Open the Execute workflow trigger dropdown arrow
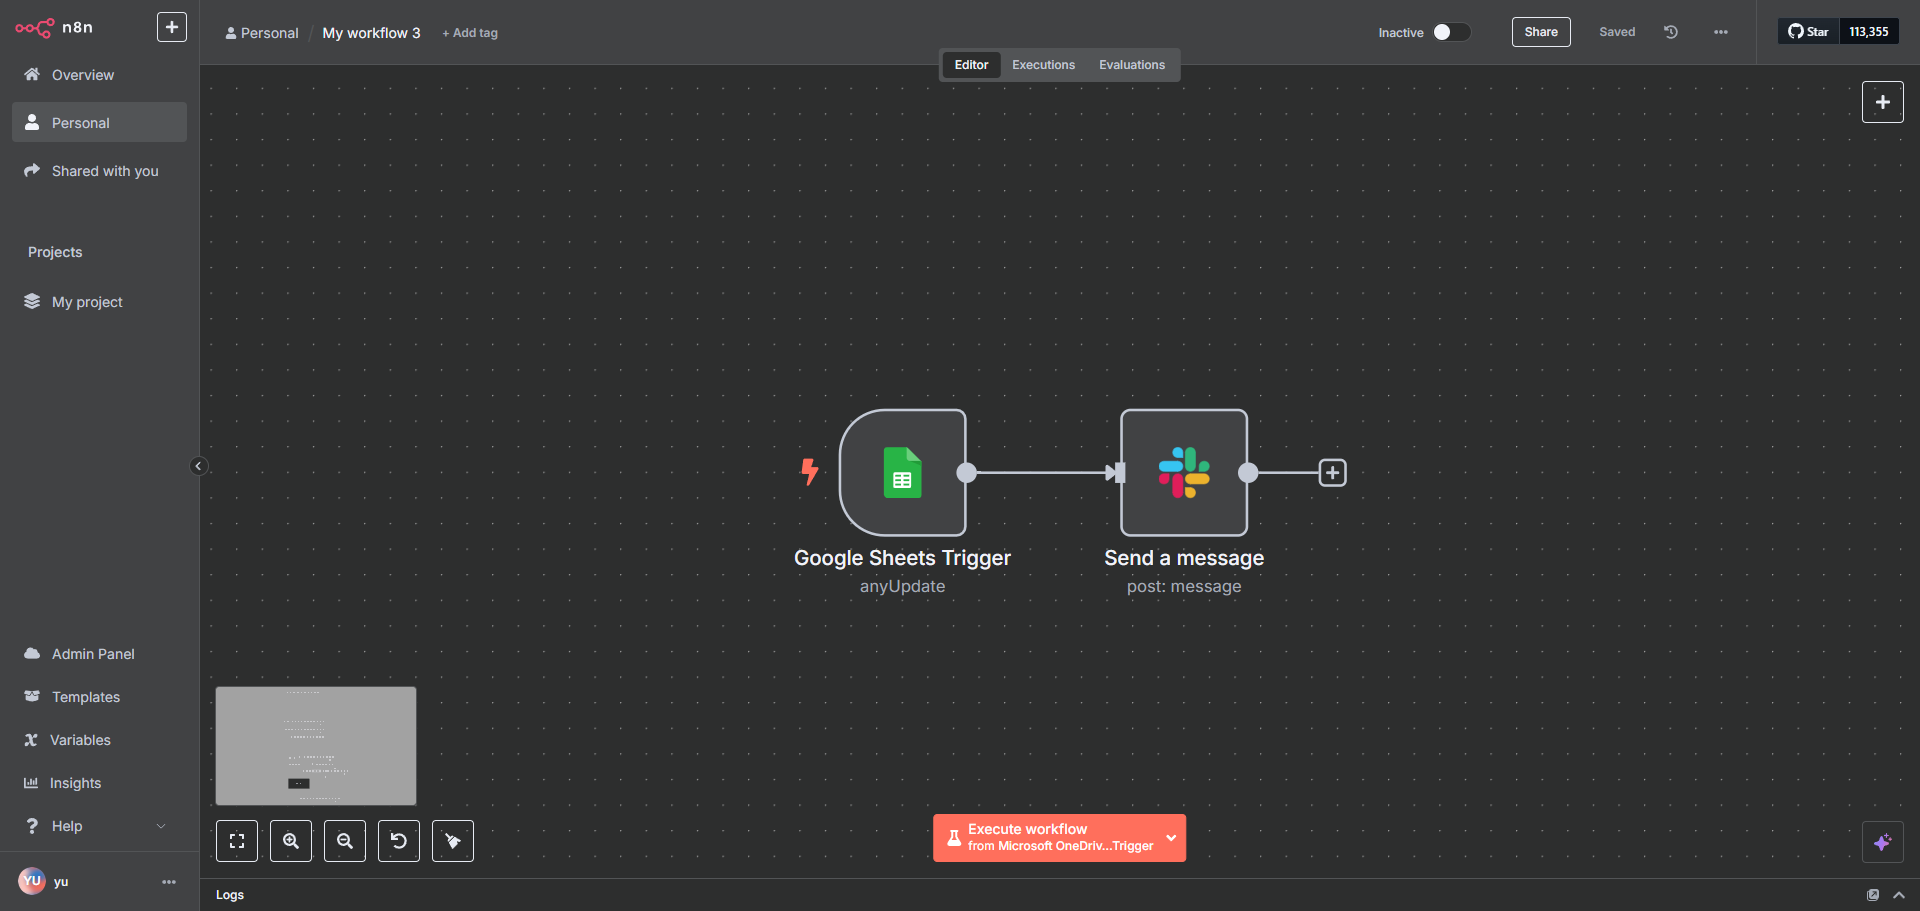1920x911 pixels. tap(1171, 838)
